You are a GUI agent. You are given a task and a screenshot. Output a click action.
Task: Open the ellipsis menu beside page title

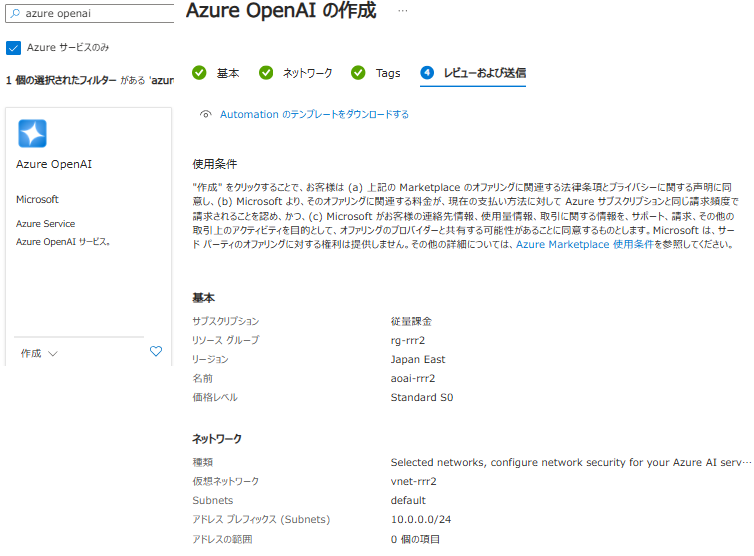coord(403,11)
